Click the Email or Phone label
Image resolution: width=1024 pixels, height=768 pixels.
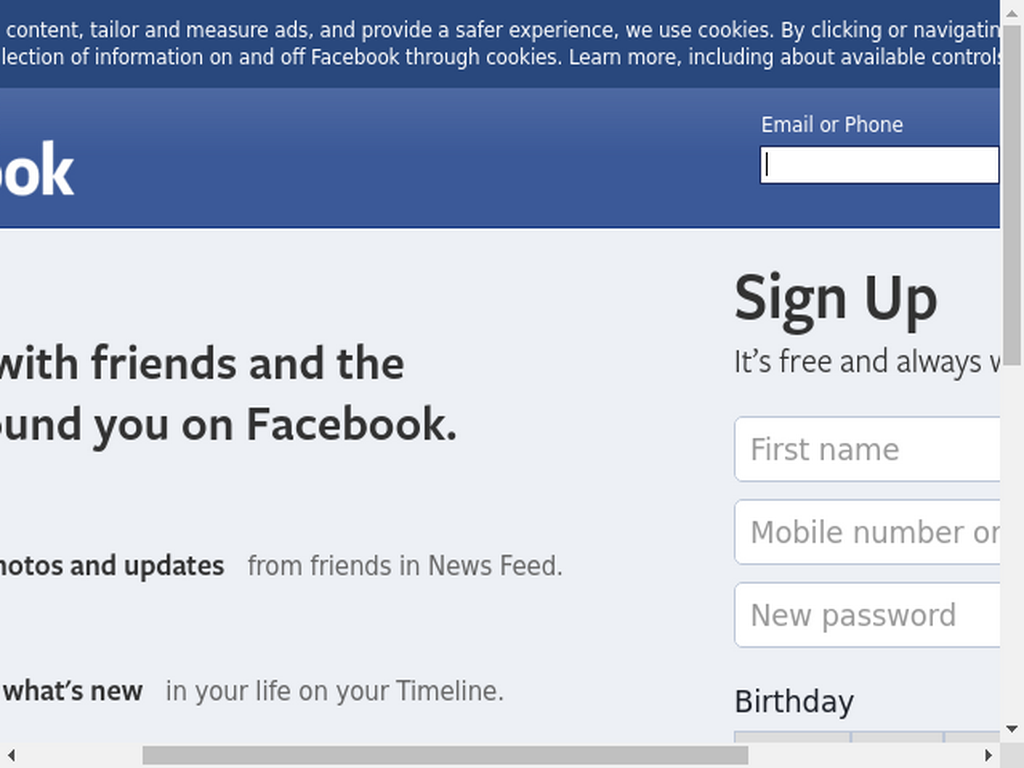pos(832,125)
